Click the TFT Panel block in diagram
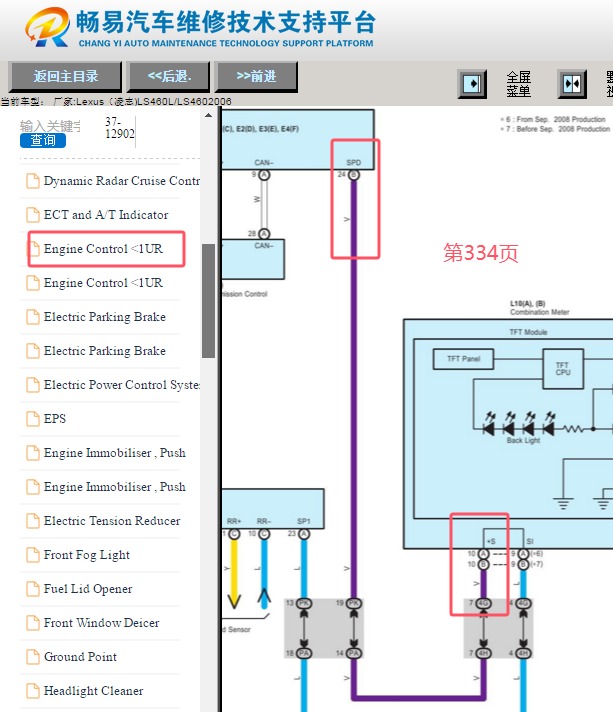Screen dimensions: 613x712 pyautogui.click(x=464, y=359)
